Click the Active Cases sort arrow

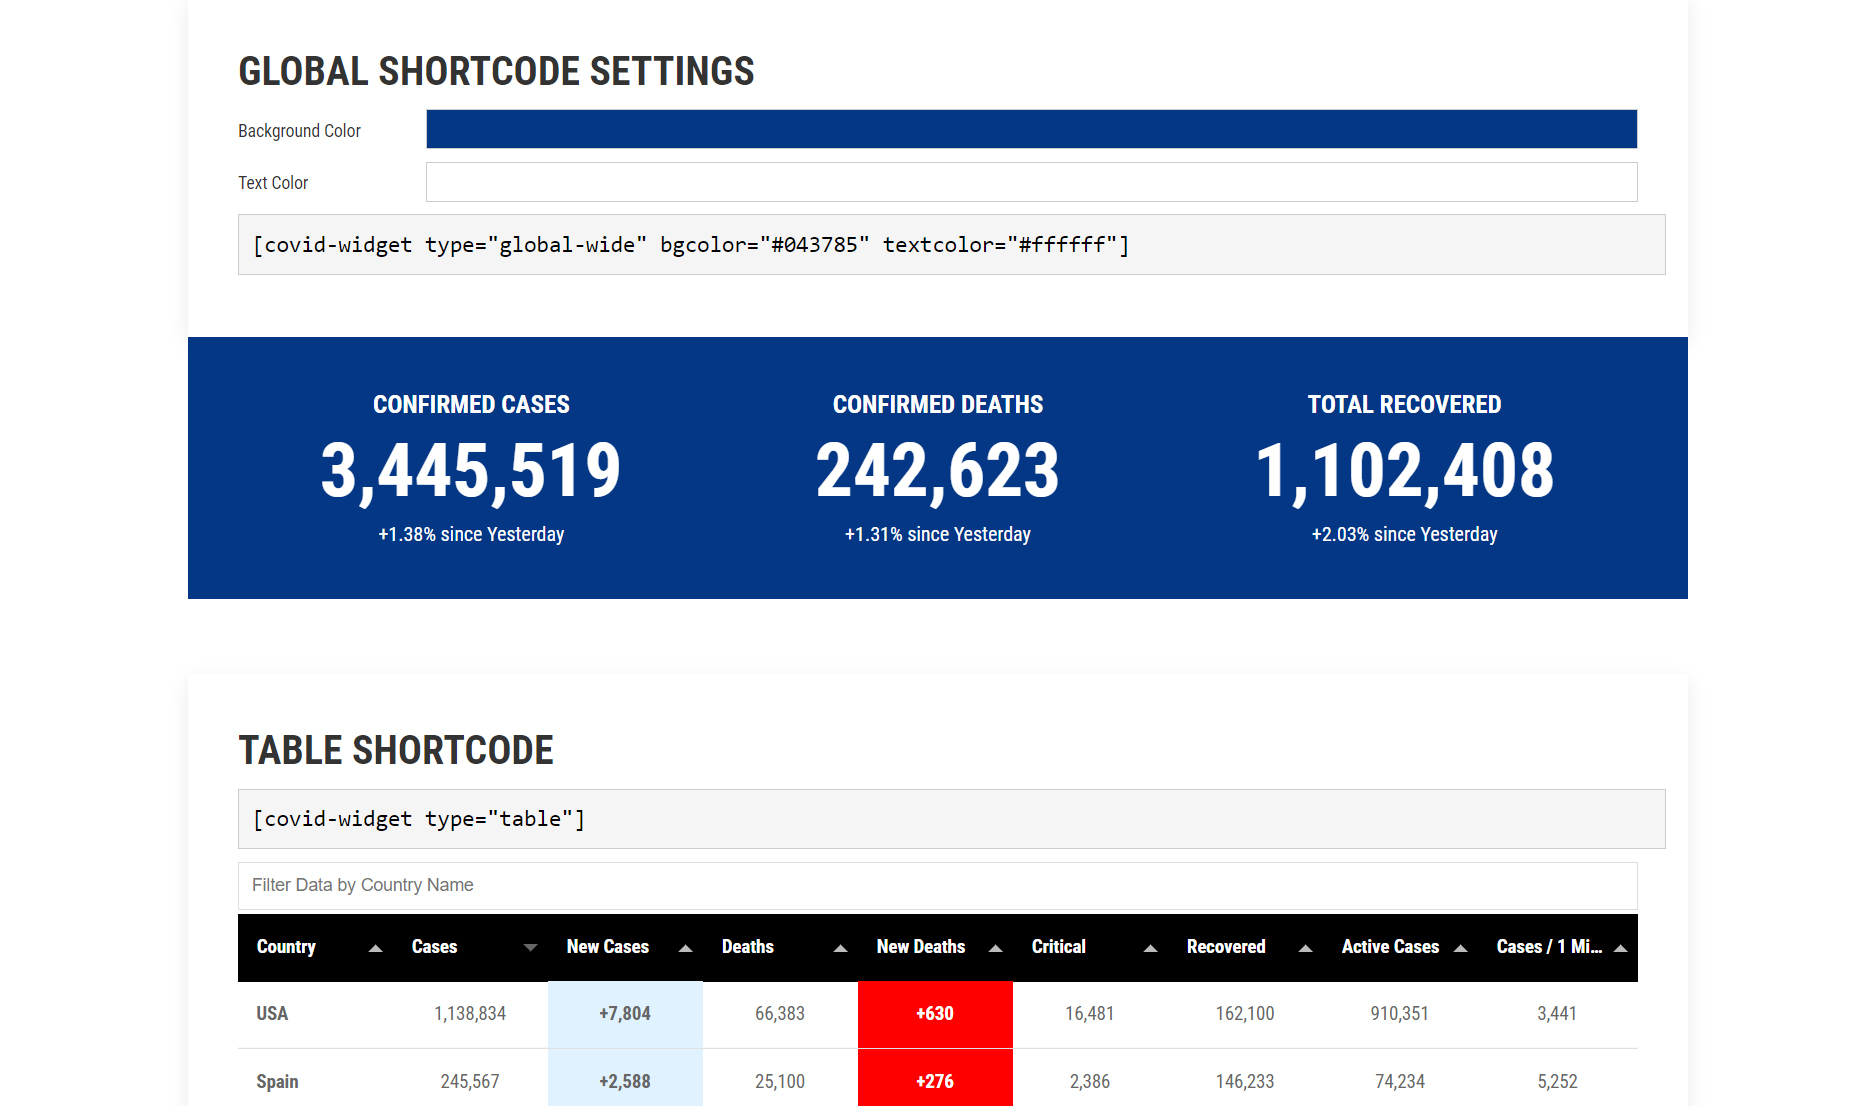pos(1461,948)
